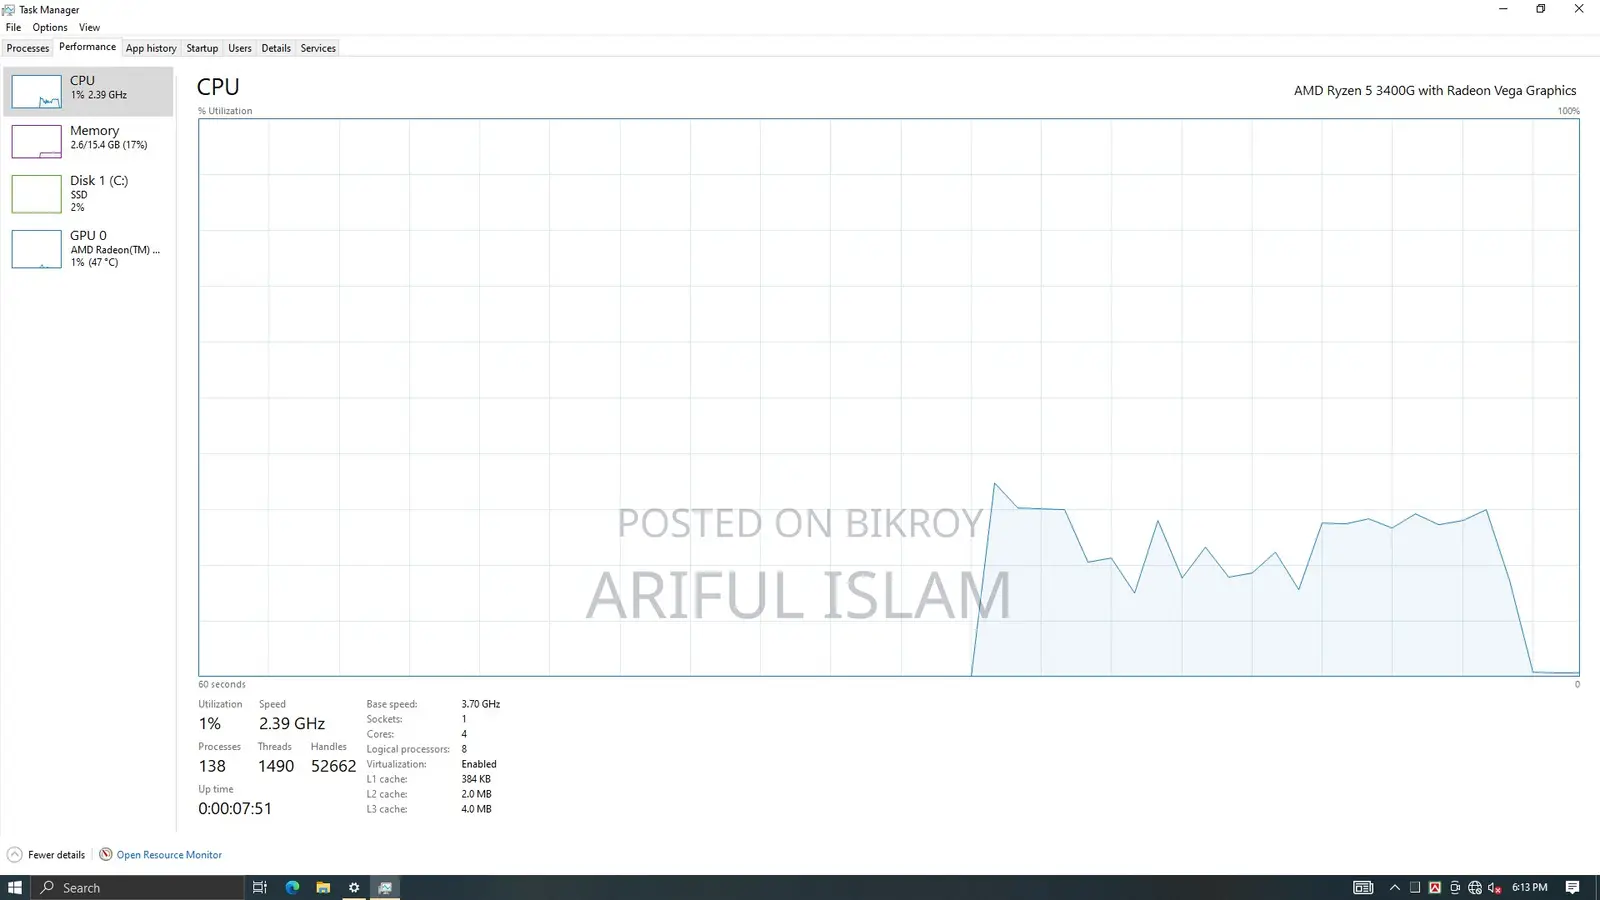
Task: Open the App history tab
Action: (151, 48)
